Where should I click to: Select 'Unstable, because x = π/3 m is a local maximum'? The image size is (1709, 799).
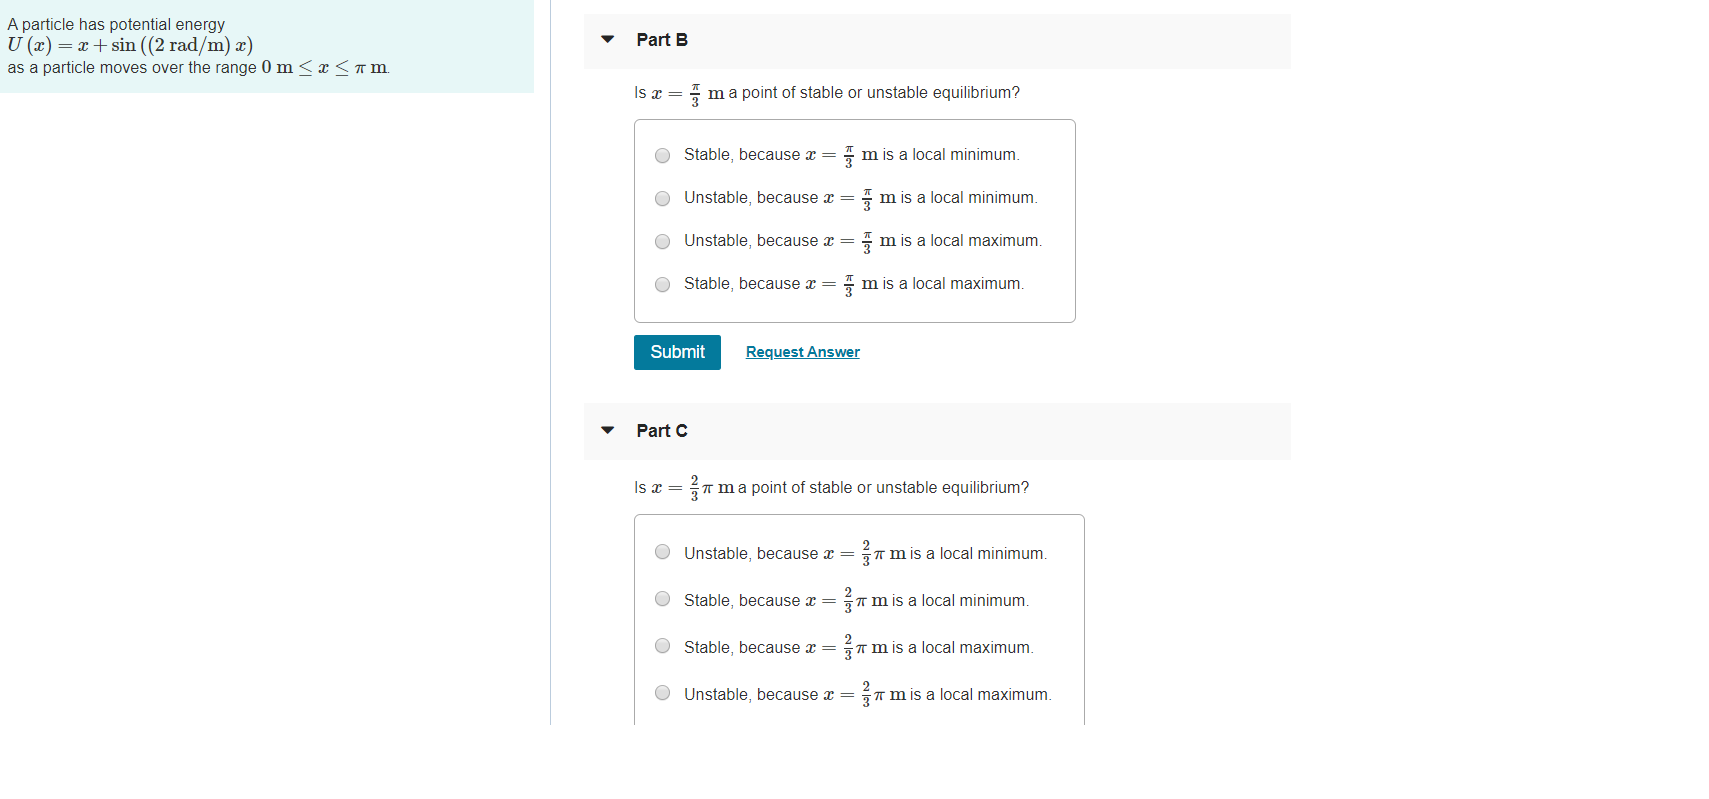pos(662,242)
